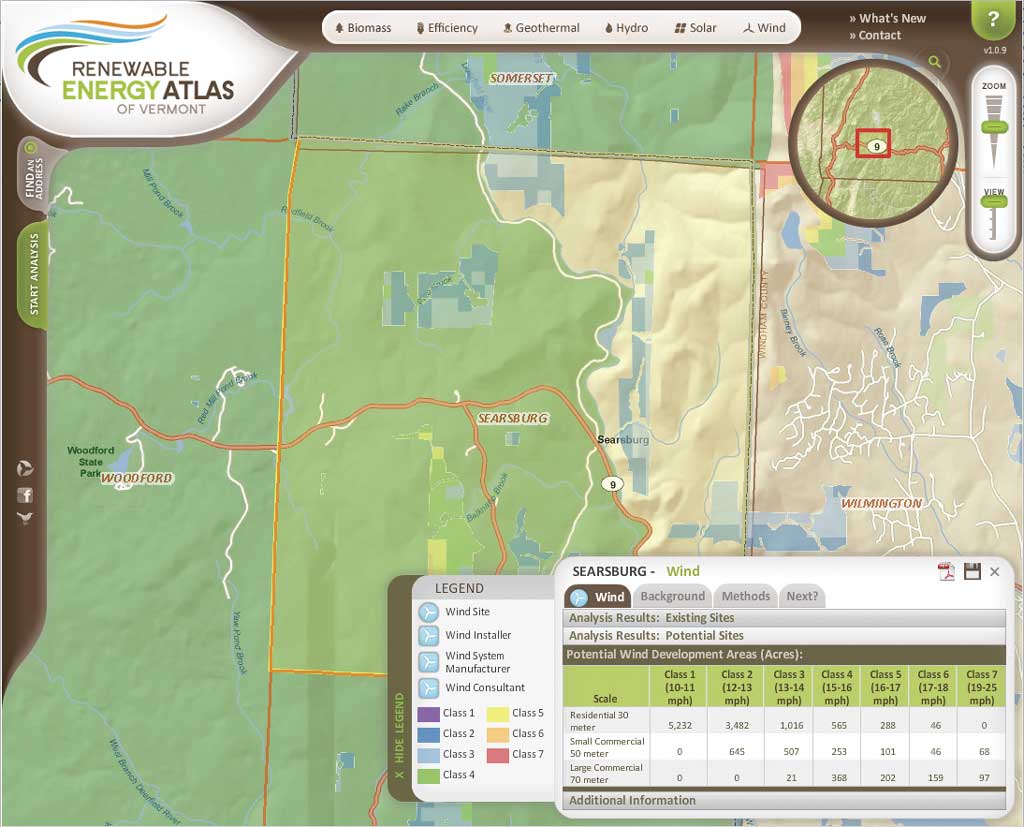This screenshot has width=1024, height=827.
Task: Click the 645 value in Small Commercial row
Action: (737, 752)
